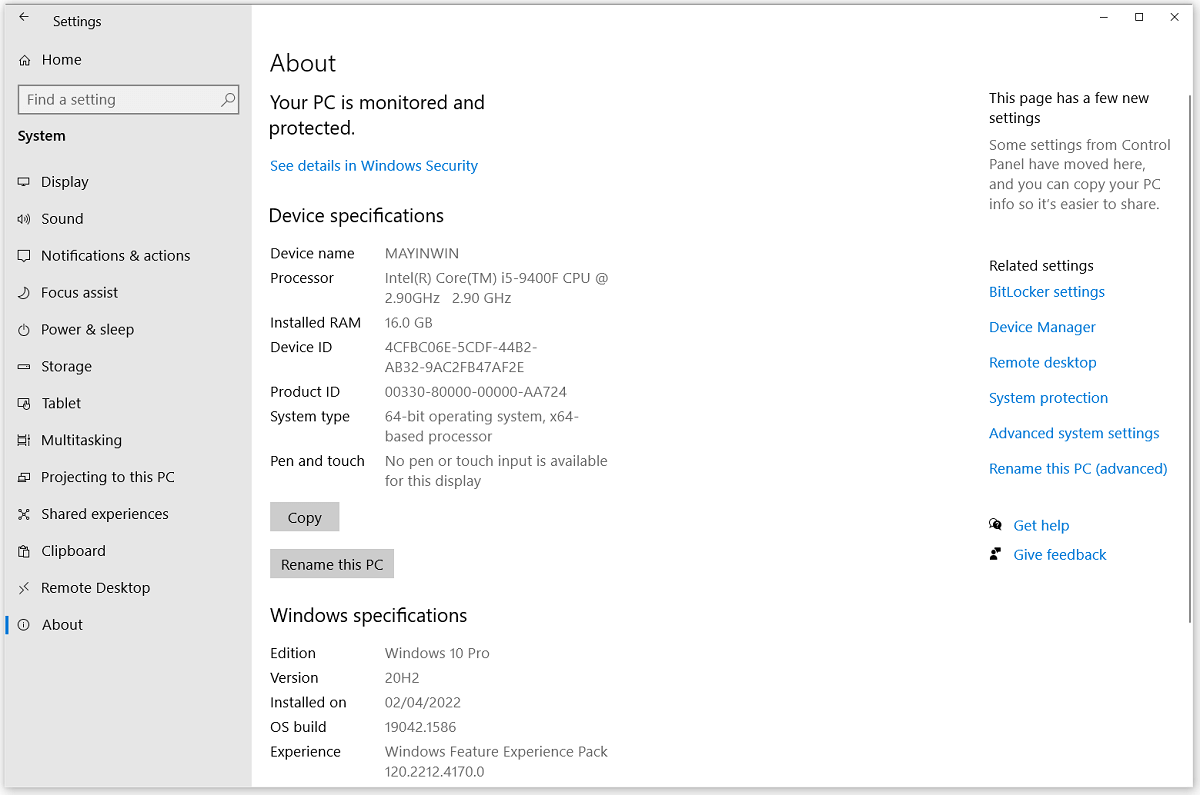Click the search magnifier icon
Screen dimensions: 1200x795
pos(228,99)
